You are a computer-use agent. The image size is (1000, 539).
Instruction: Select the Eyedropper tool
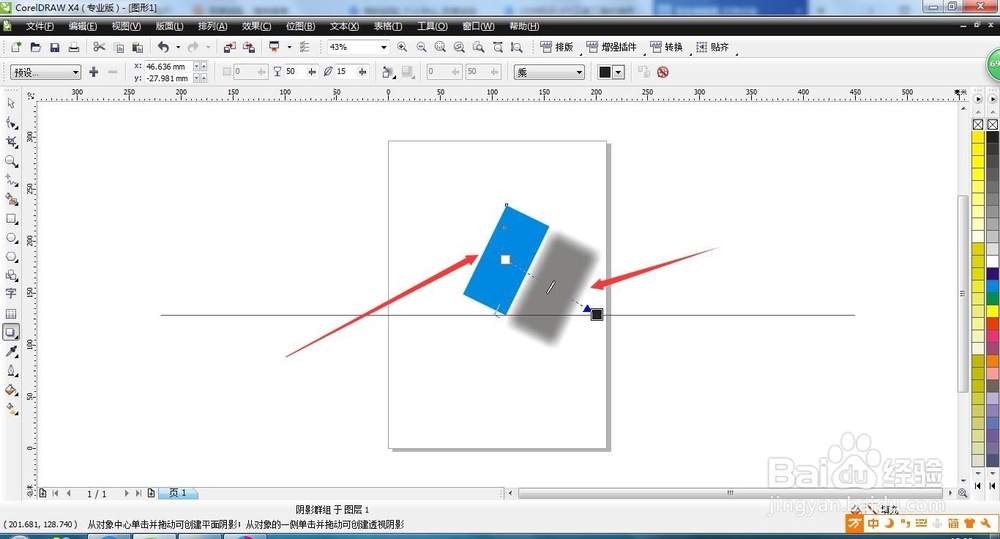coord(11,351)
